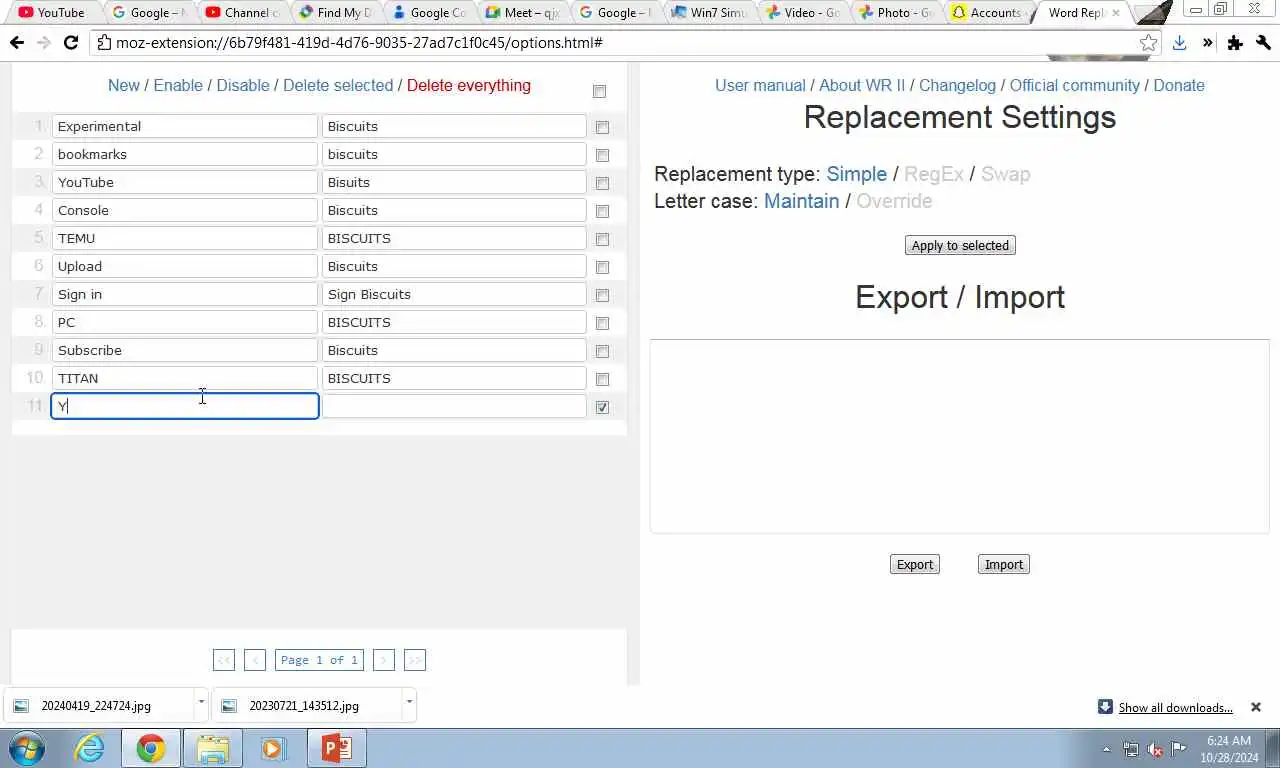The image size is (1280, 768).
Task: Click the Export button
Action: (x=915, y=564)
